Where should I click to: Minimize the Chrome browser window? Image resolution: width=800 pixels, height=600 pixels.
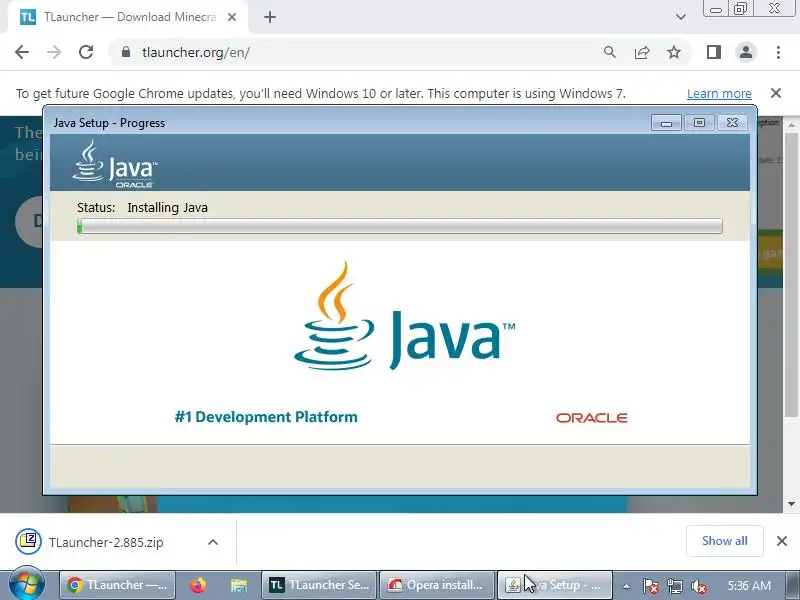715,9
